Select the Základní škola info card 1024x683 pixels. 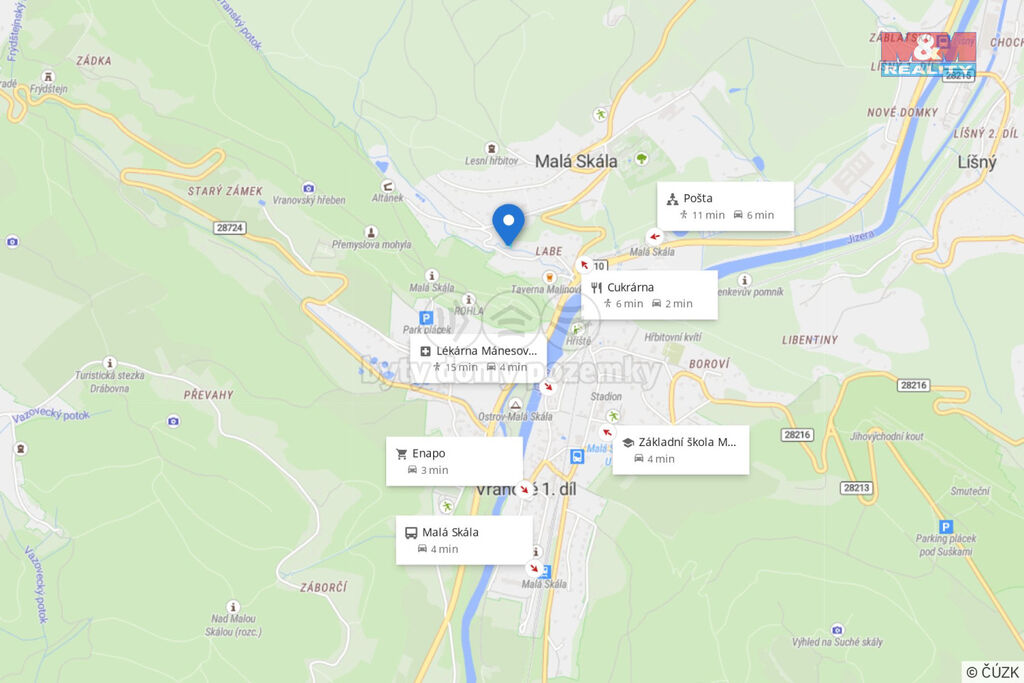tap(680, 450)
